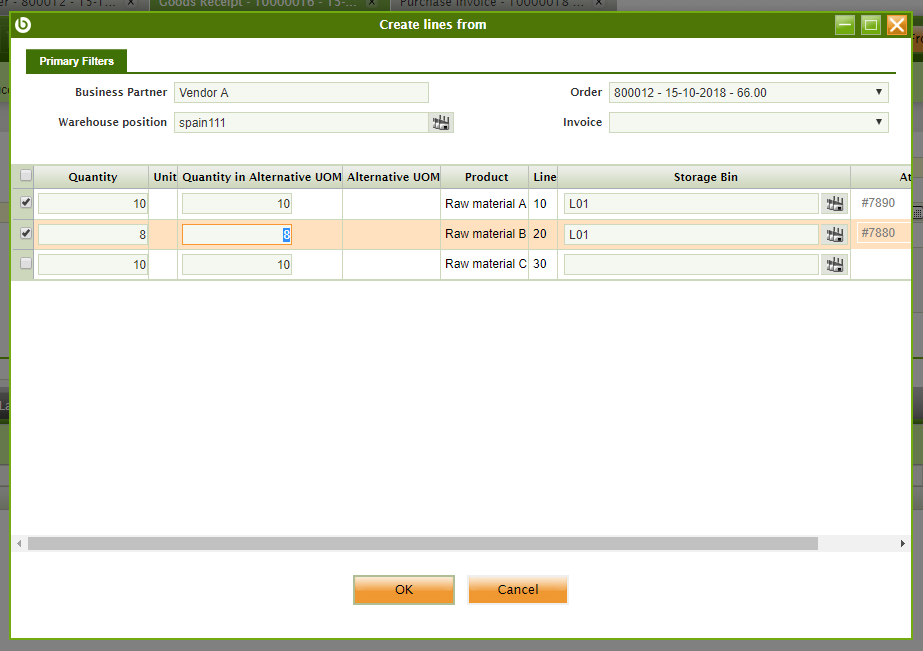Open storage bin selector for Raw material A
This screenshot has width=923, height=651.
pos(834,204)
